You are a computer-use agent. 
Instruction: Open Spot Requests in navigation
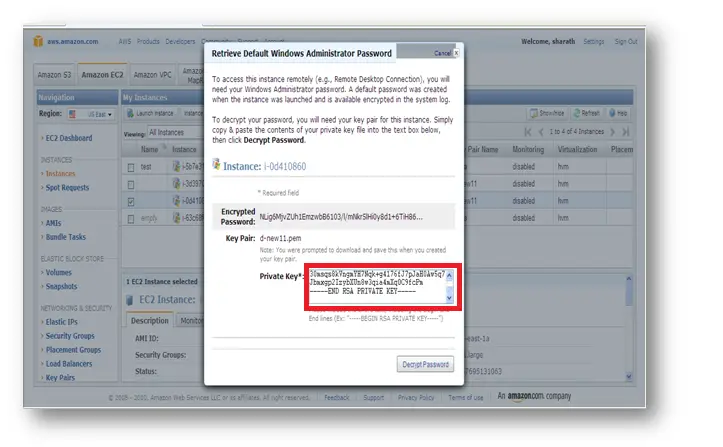pyautogui.click(x=67, y=187)
